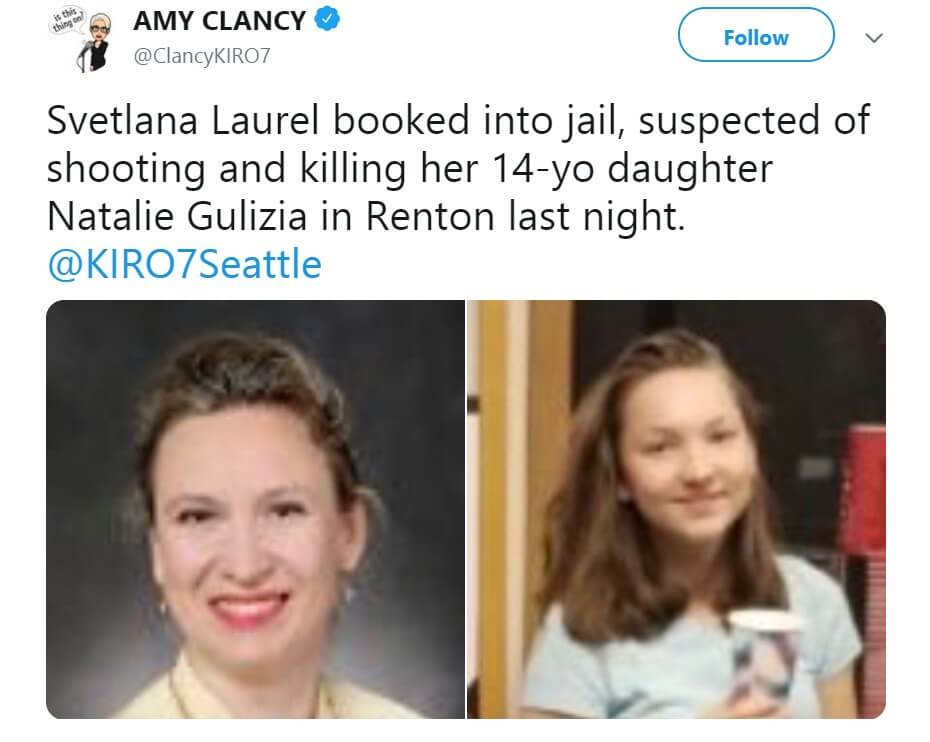The width and height of the screenshot is (930, 742).
Task: Open the left photo of the woman
Action: (256, 509)
